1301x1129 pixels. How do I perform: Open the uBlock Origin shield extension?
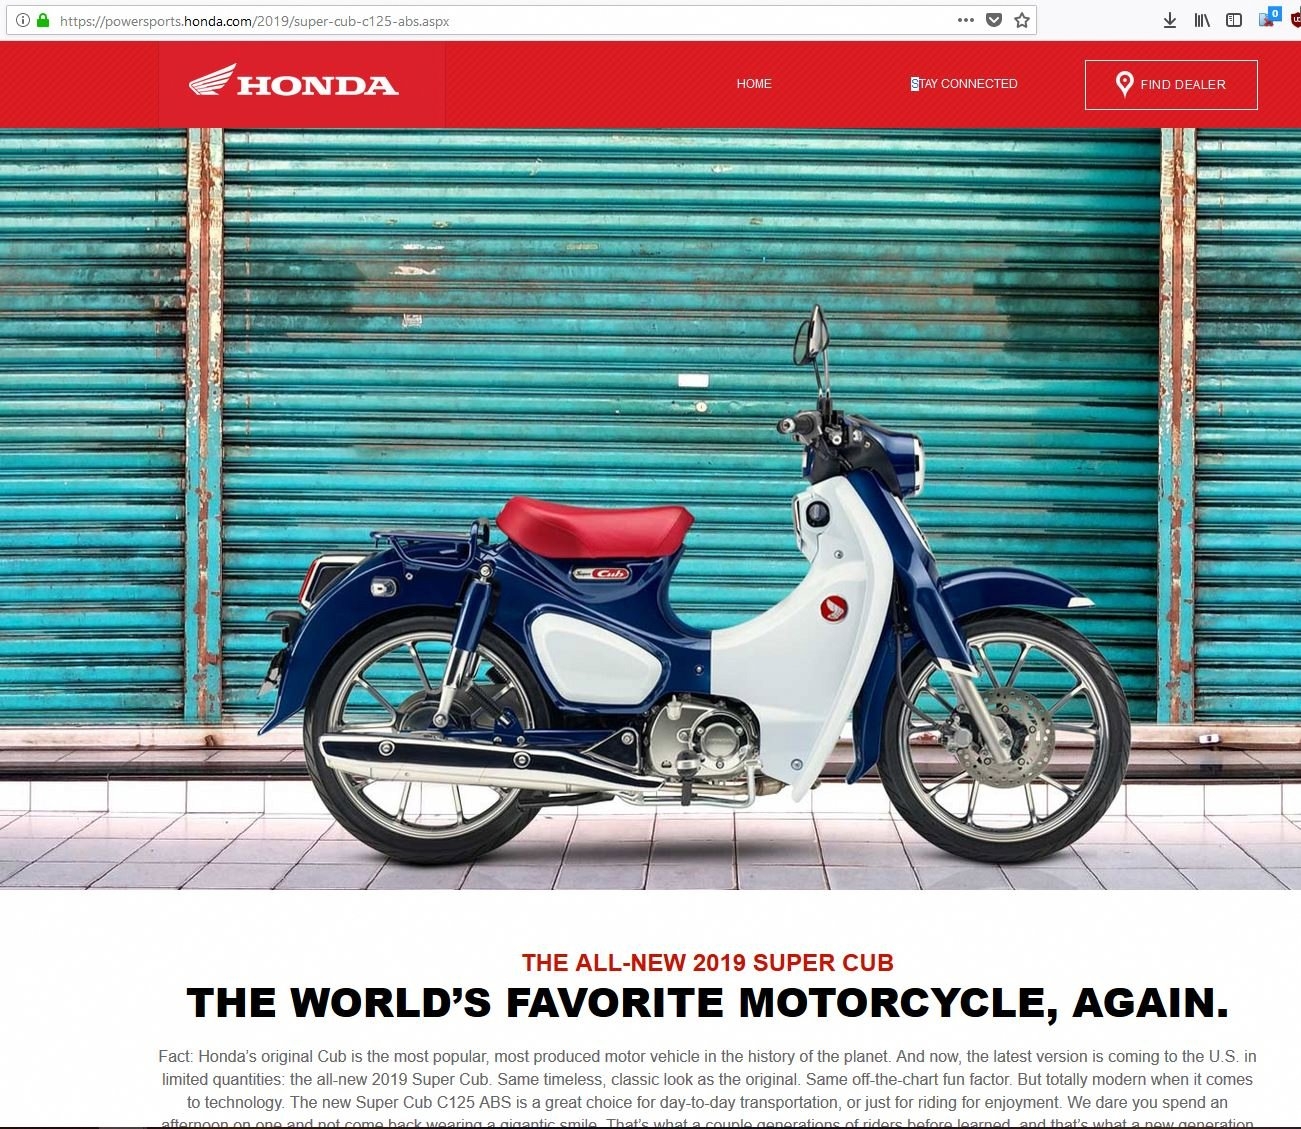tap(1296, 20)
